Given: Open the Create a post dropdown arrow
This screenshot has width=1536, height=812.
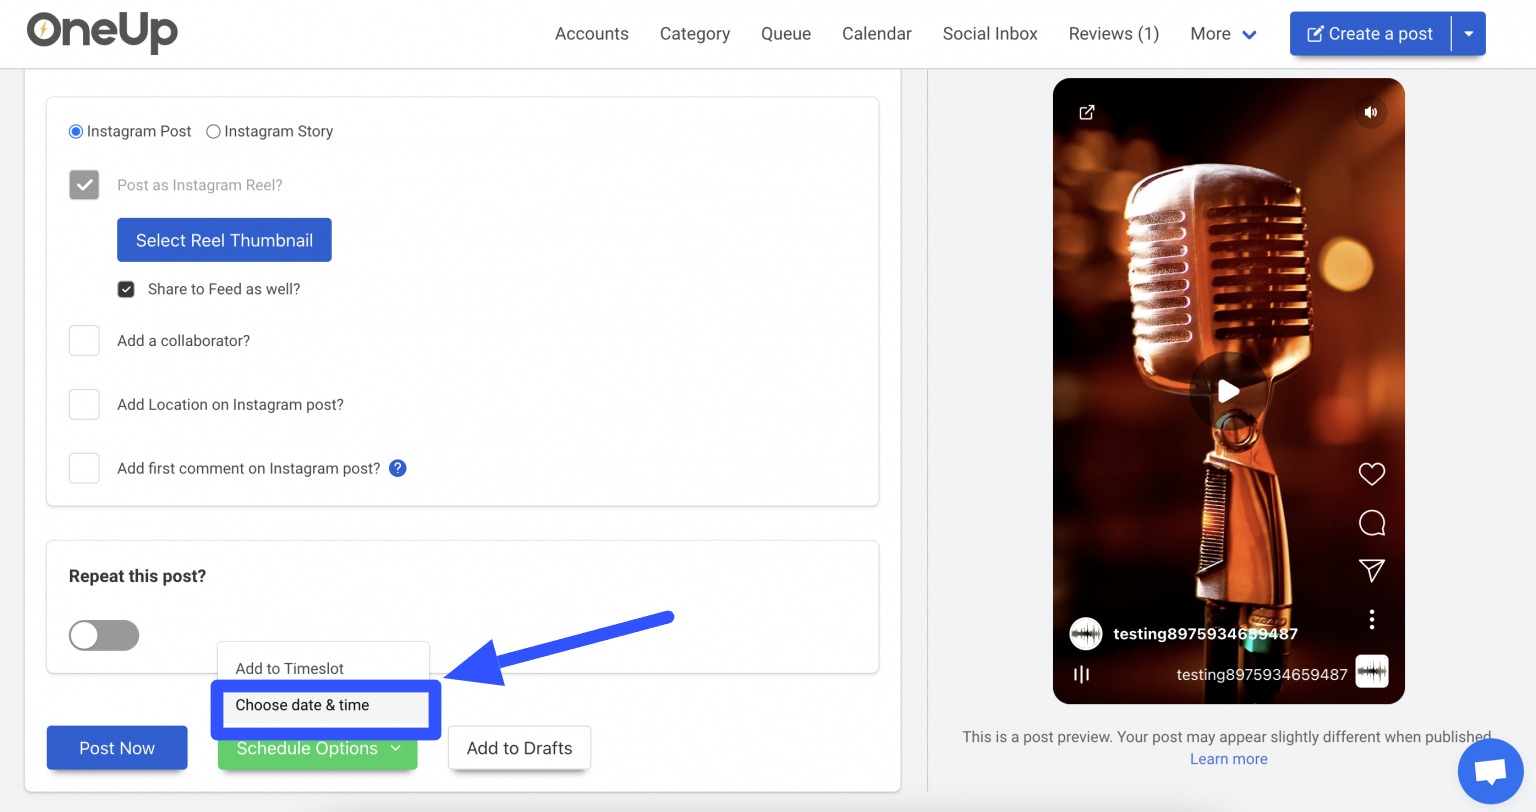Looking at the screenshot, I should (x=1468, y=33).
